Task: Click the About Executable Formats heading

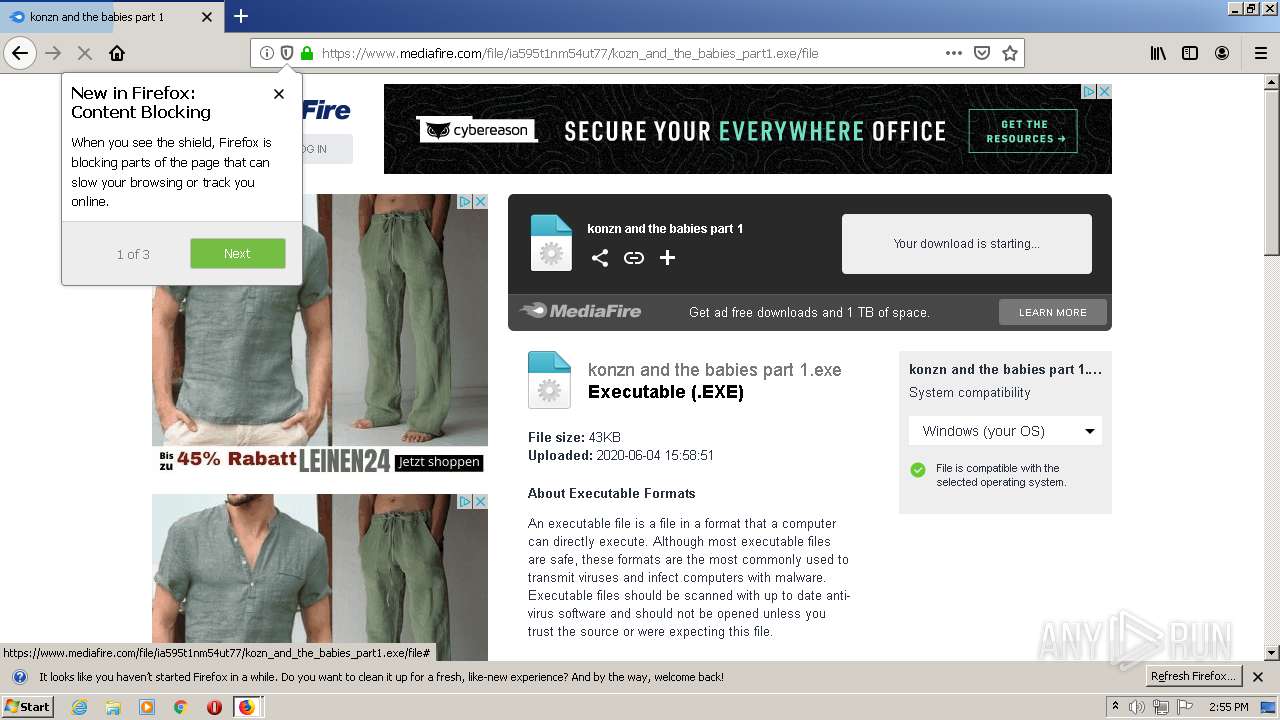Action: [612, 493]
